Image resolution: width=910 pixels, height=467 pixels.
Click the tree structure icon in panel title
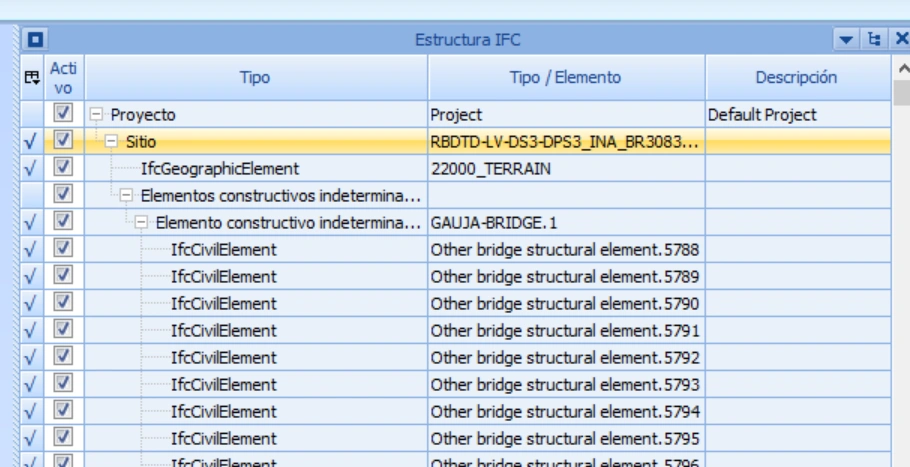(871, 42)
